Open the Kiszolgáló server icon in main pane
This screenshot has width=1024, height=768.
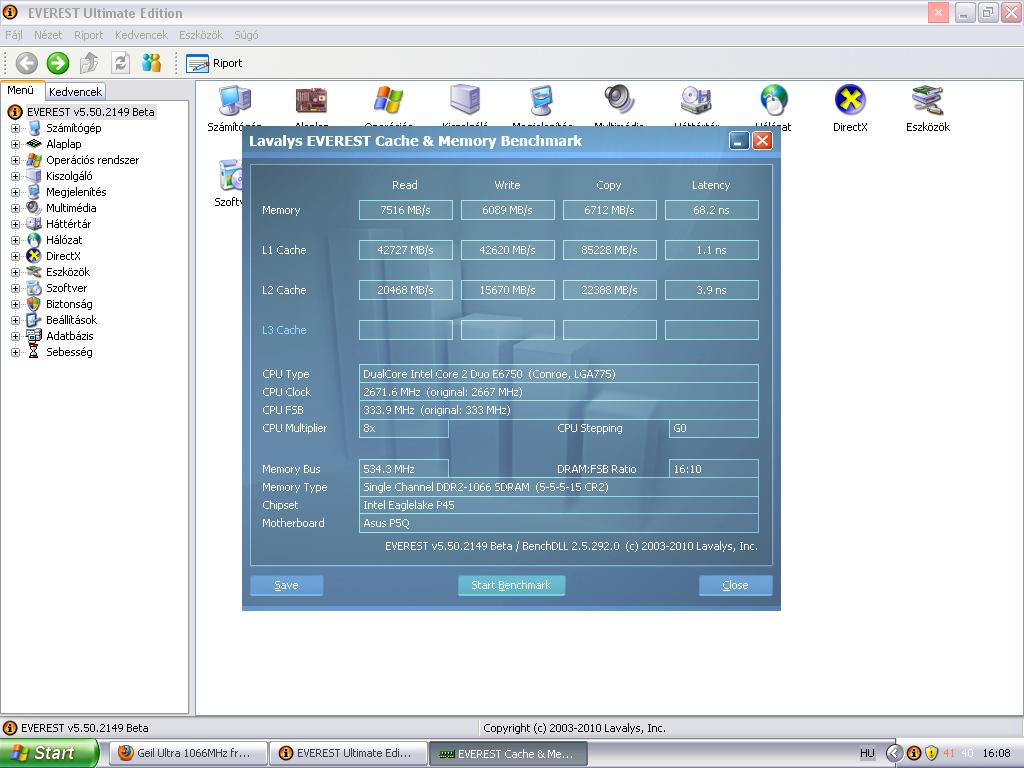tap(465, 101)
